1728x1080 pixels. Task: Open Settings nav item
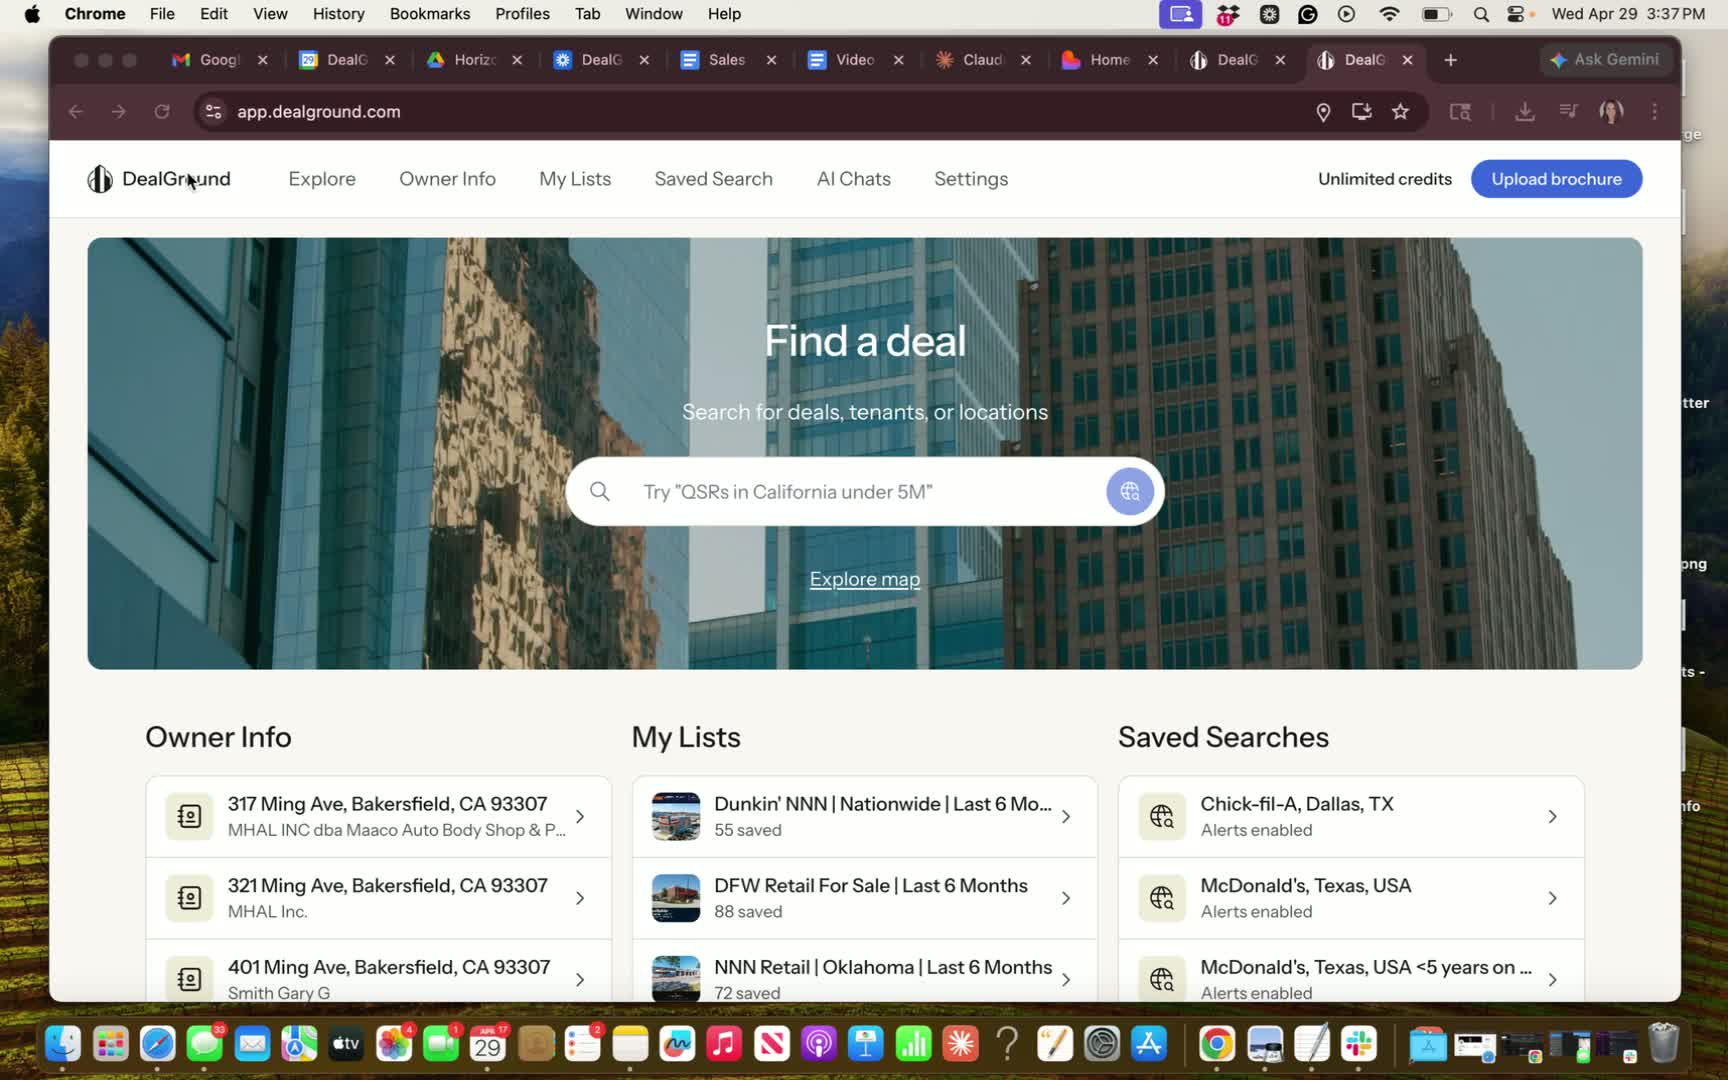coord(971,179)
